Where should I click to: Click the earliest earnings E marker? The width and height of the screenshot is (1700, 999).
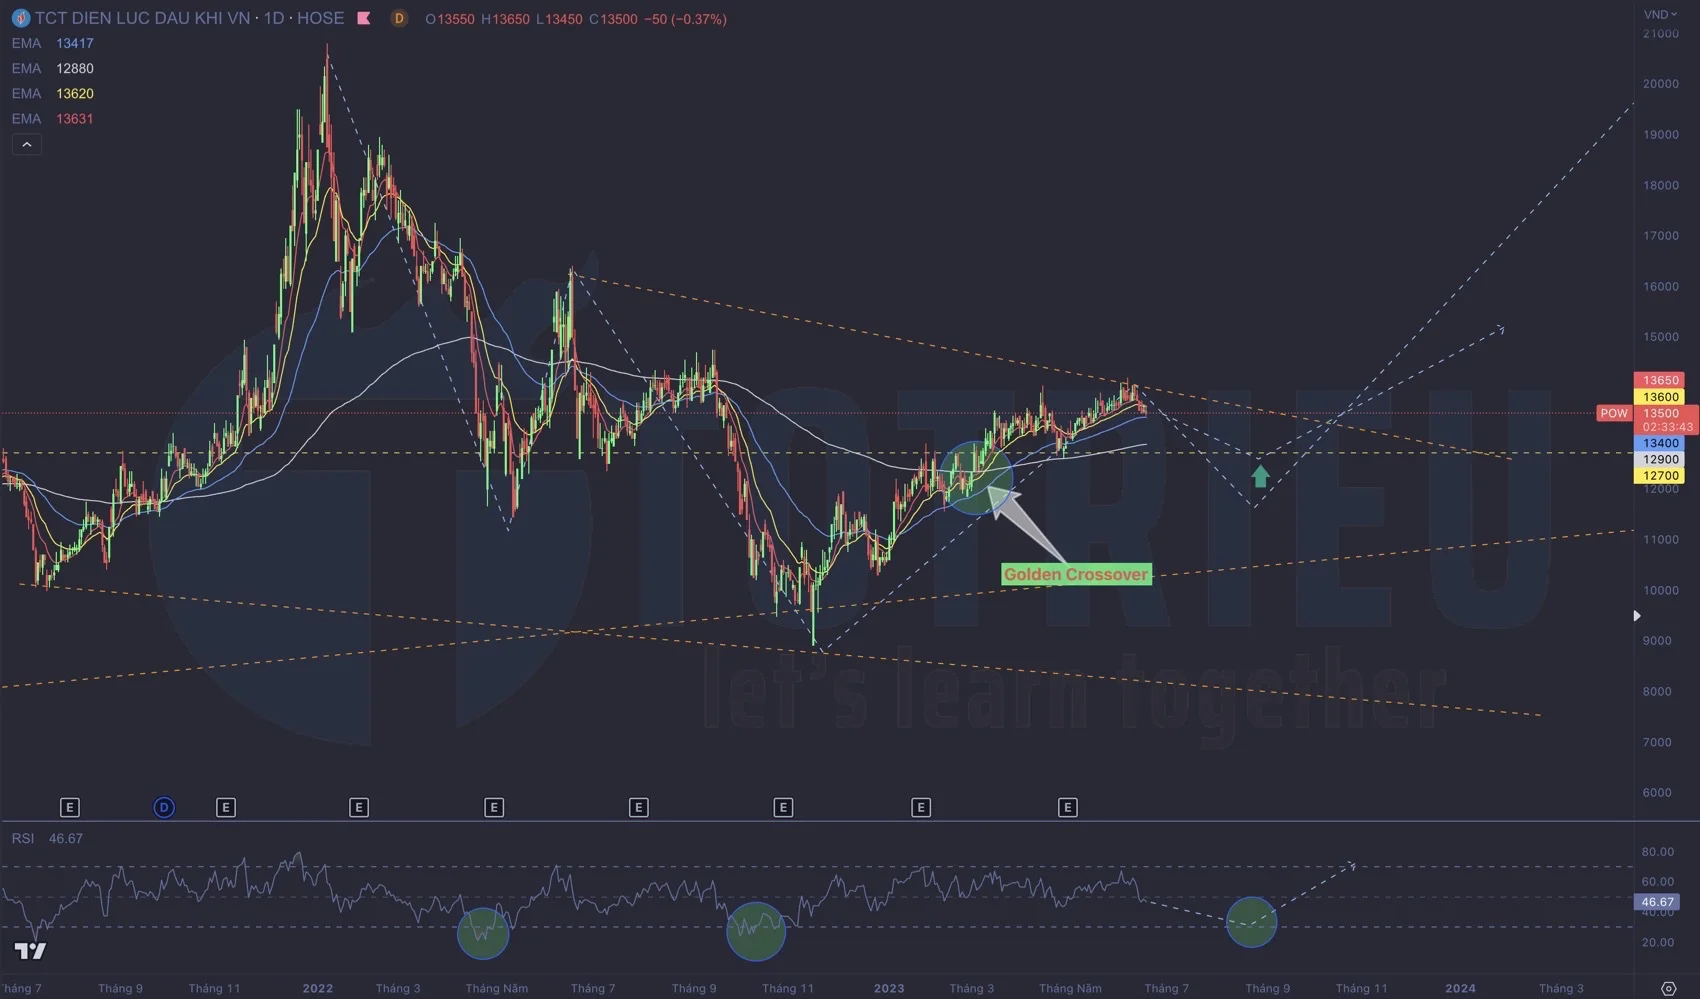(69, 807)
